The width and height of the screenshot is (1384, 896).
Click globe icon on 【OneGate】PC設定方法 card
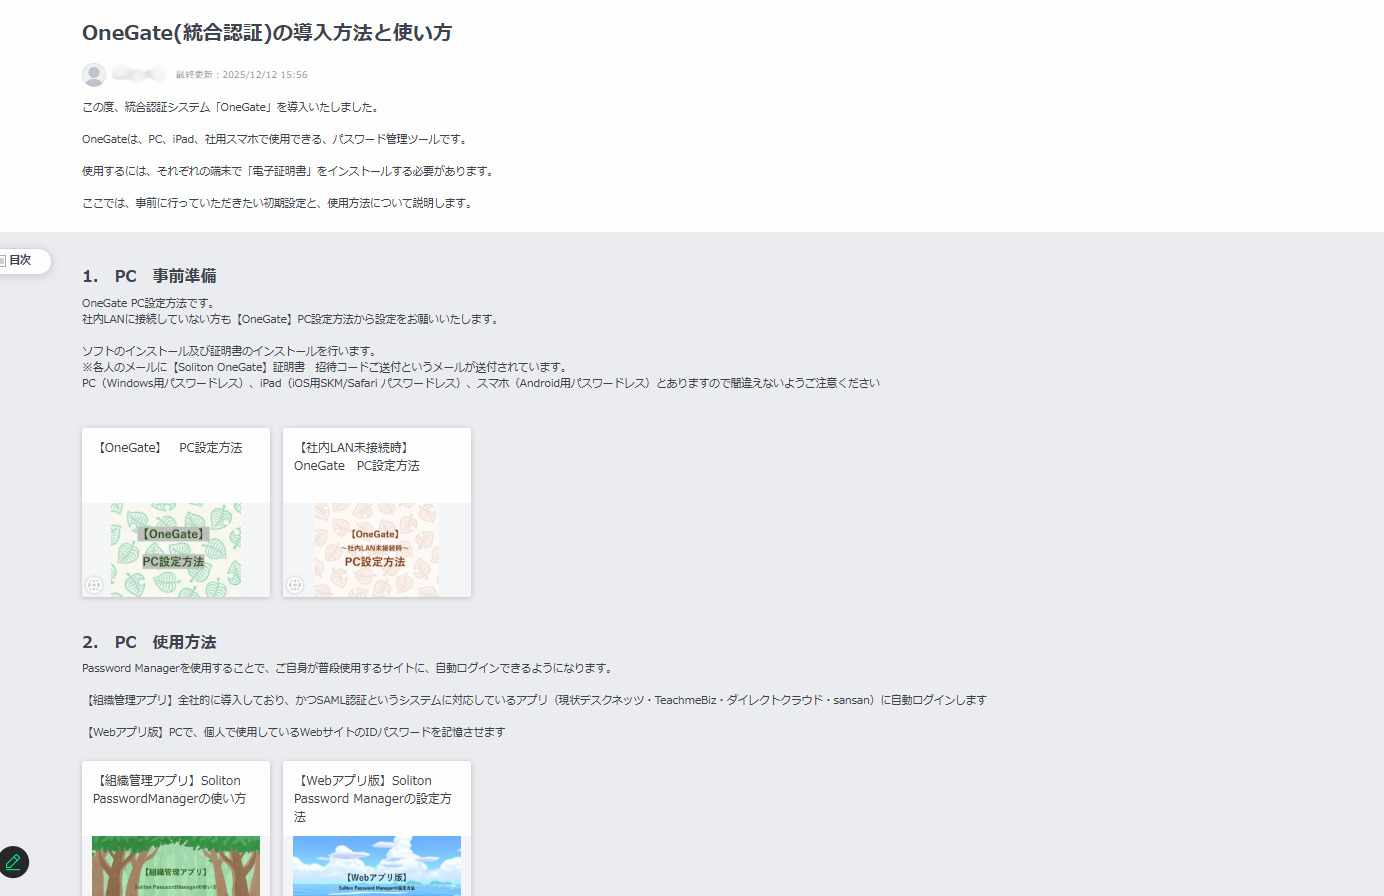pyautogui.click(x=94, y=585)
